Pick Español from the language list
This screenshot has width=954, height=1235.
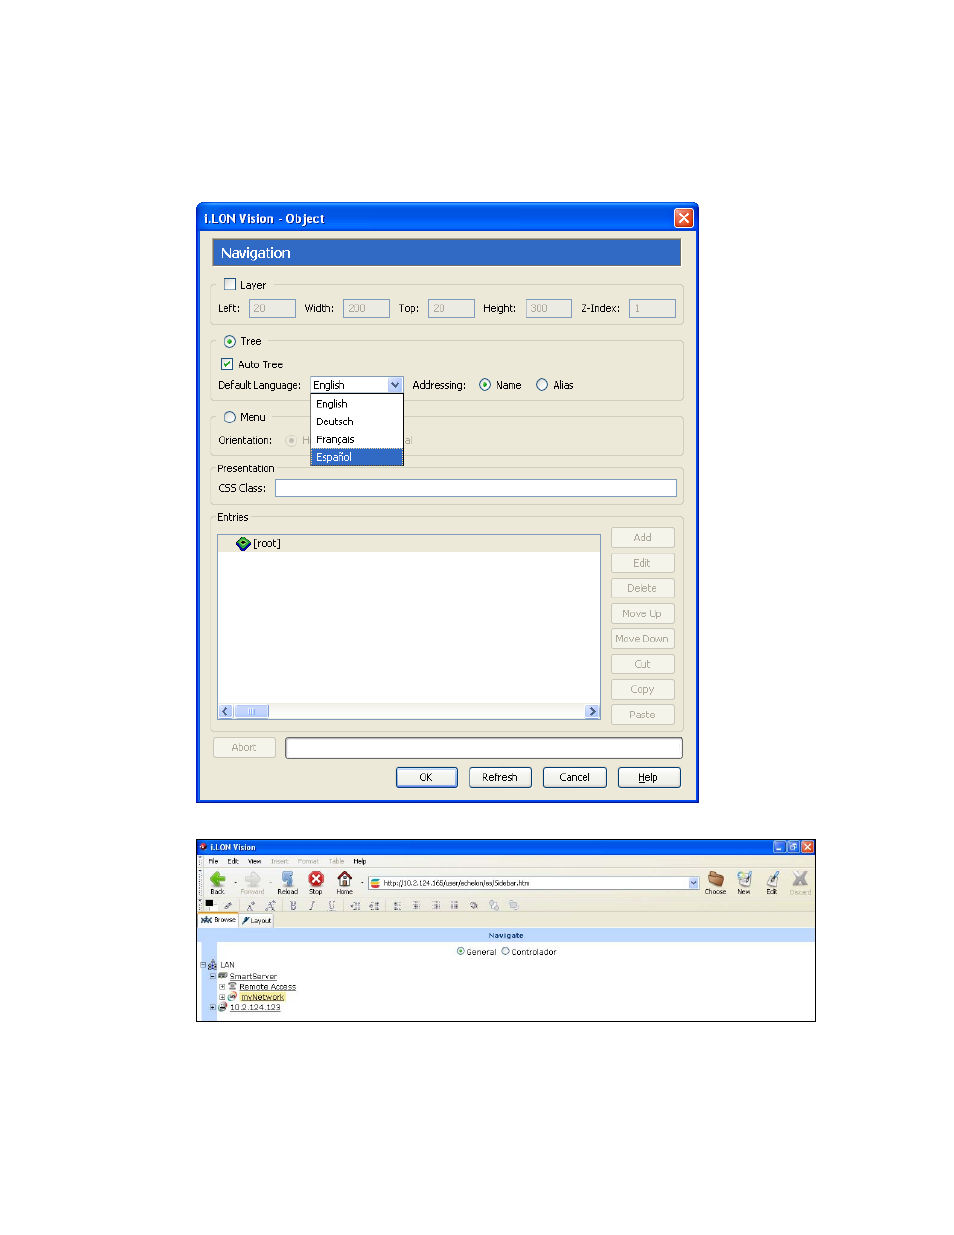pos(357,457)
